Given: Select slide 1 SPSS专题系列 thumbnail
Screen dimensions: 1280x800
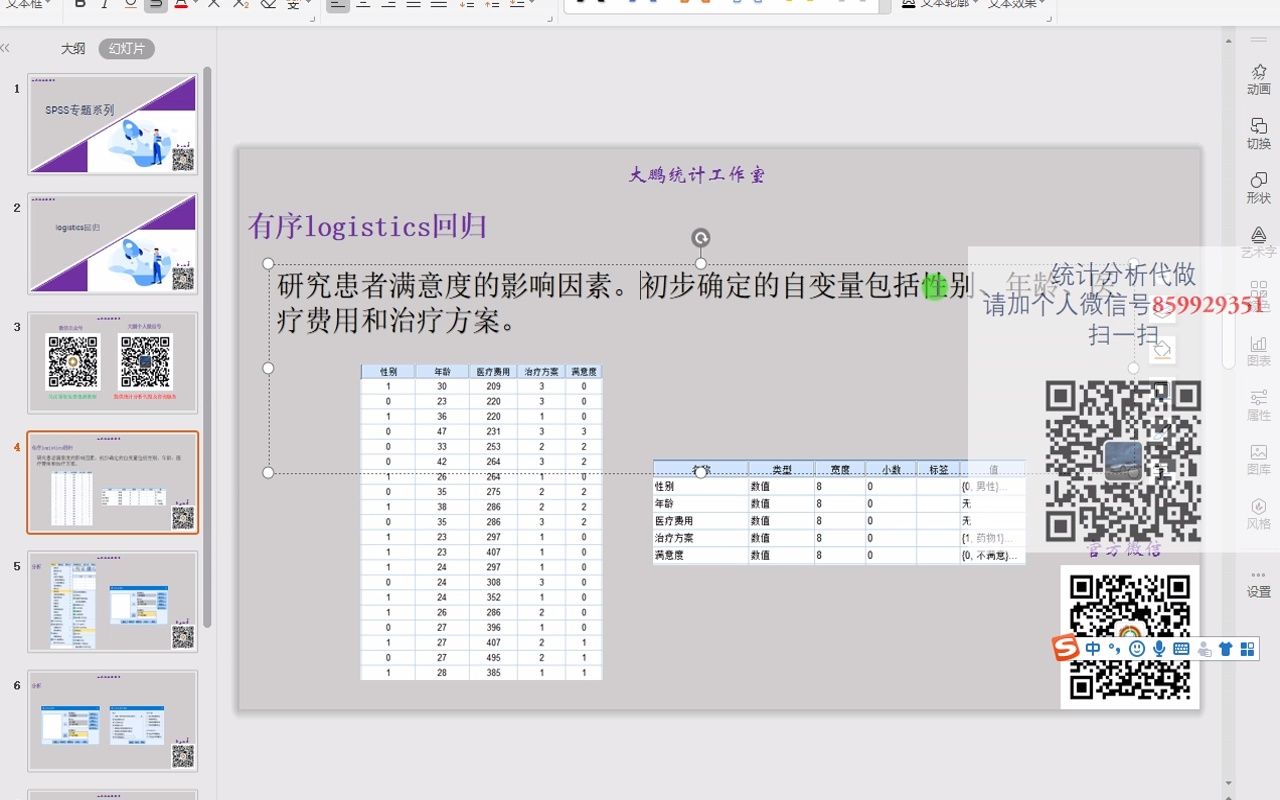Looking at the screenshot, I should [x=112, y=124].
